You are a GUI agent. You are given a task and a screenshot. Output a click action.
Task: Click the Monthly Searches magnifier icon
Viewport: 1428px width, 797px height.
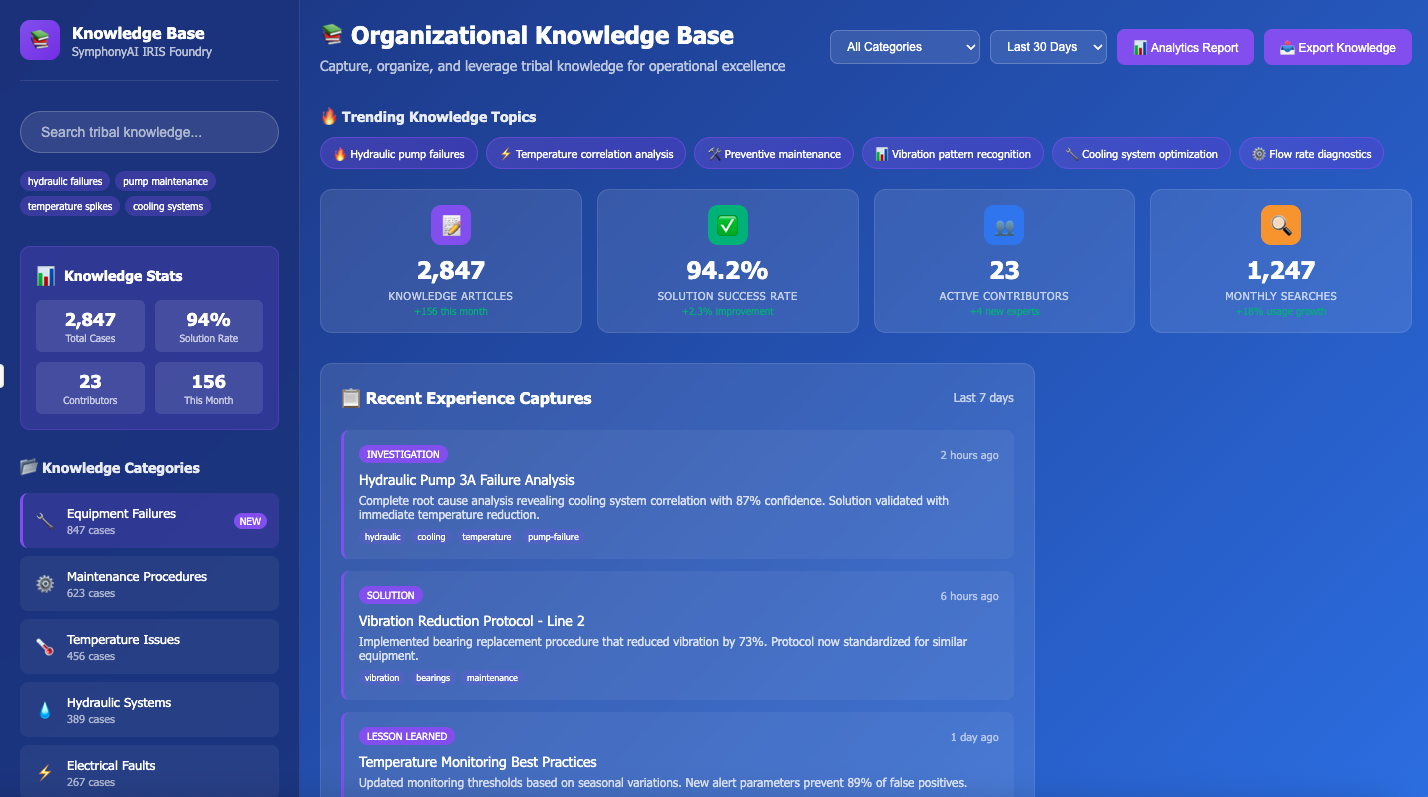click(x=1280, y=225)
